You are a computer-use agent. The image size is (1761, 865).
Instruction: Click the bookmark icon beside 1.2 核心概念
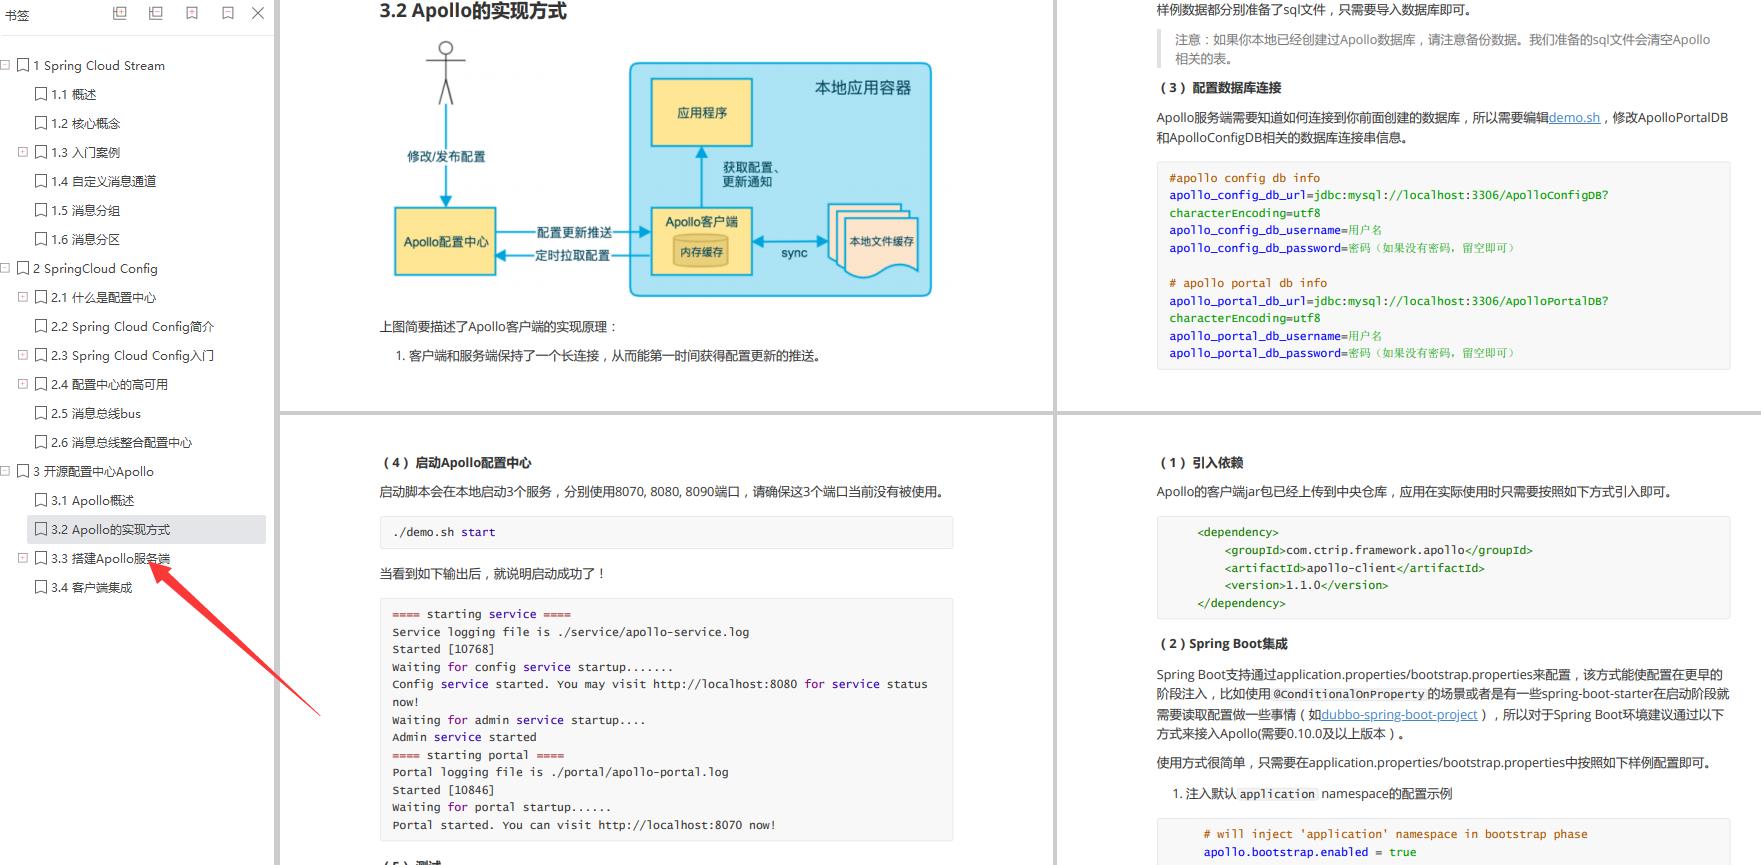41,123
